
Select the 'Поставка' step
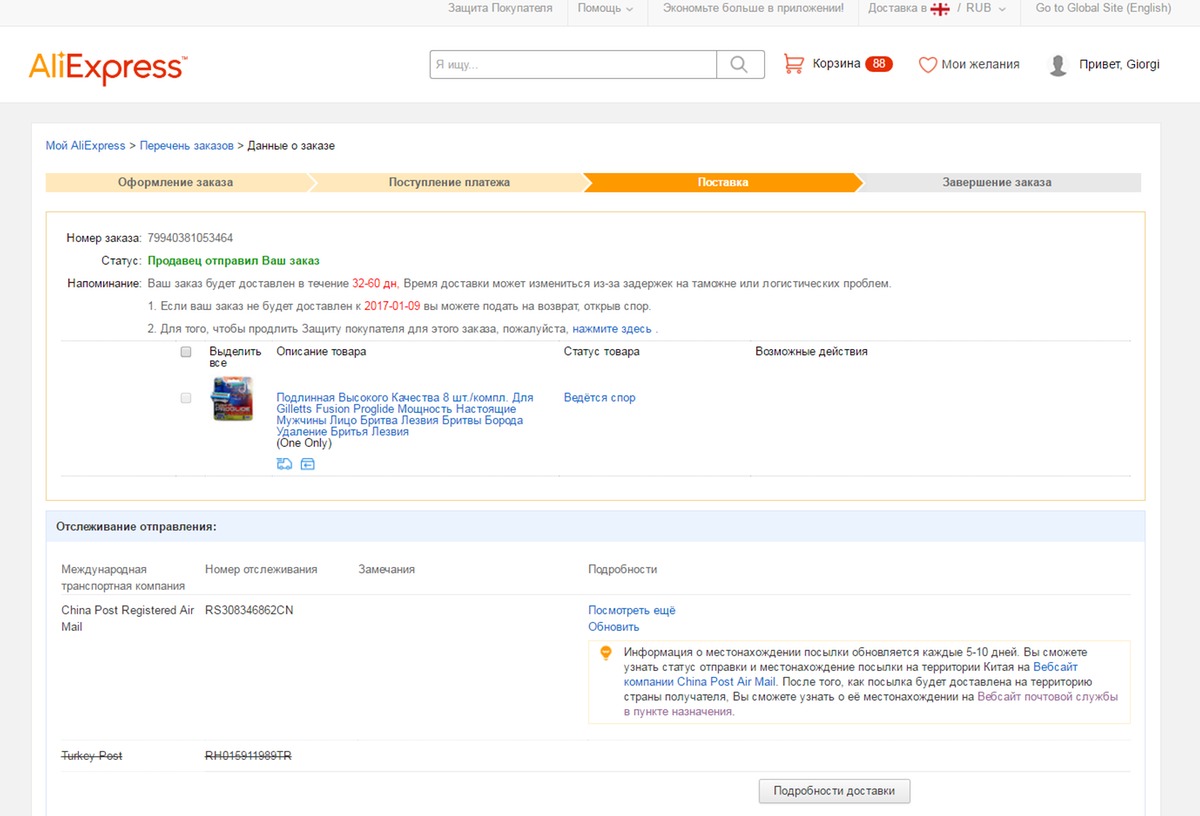coord(723,182)
